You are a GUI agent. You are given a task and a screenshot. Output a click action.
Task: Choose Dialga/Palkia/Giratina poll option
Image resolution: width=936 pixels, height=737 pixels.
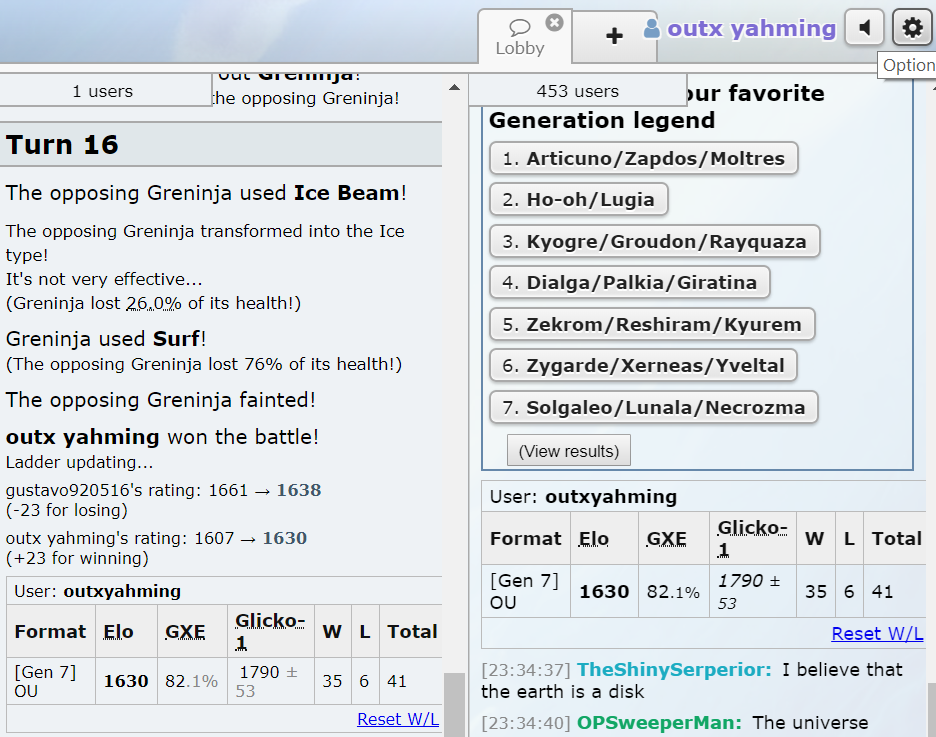(629, 283)
